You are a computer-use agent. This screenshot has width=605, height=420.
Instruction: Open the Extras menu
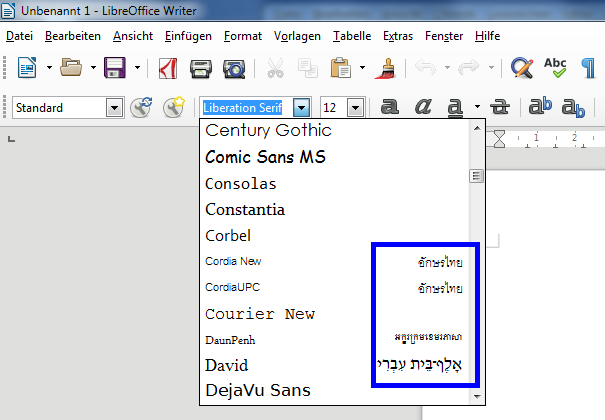(398, 36)
